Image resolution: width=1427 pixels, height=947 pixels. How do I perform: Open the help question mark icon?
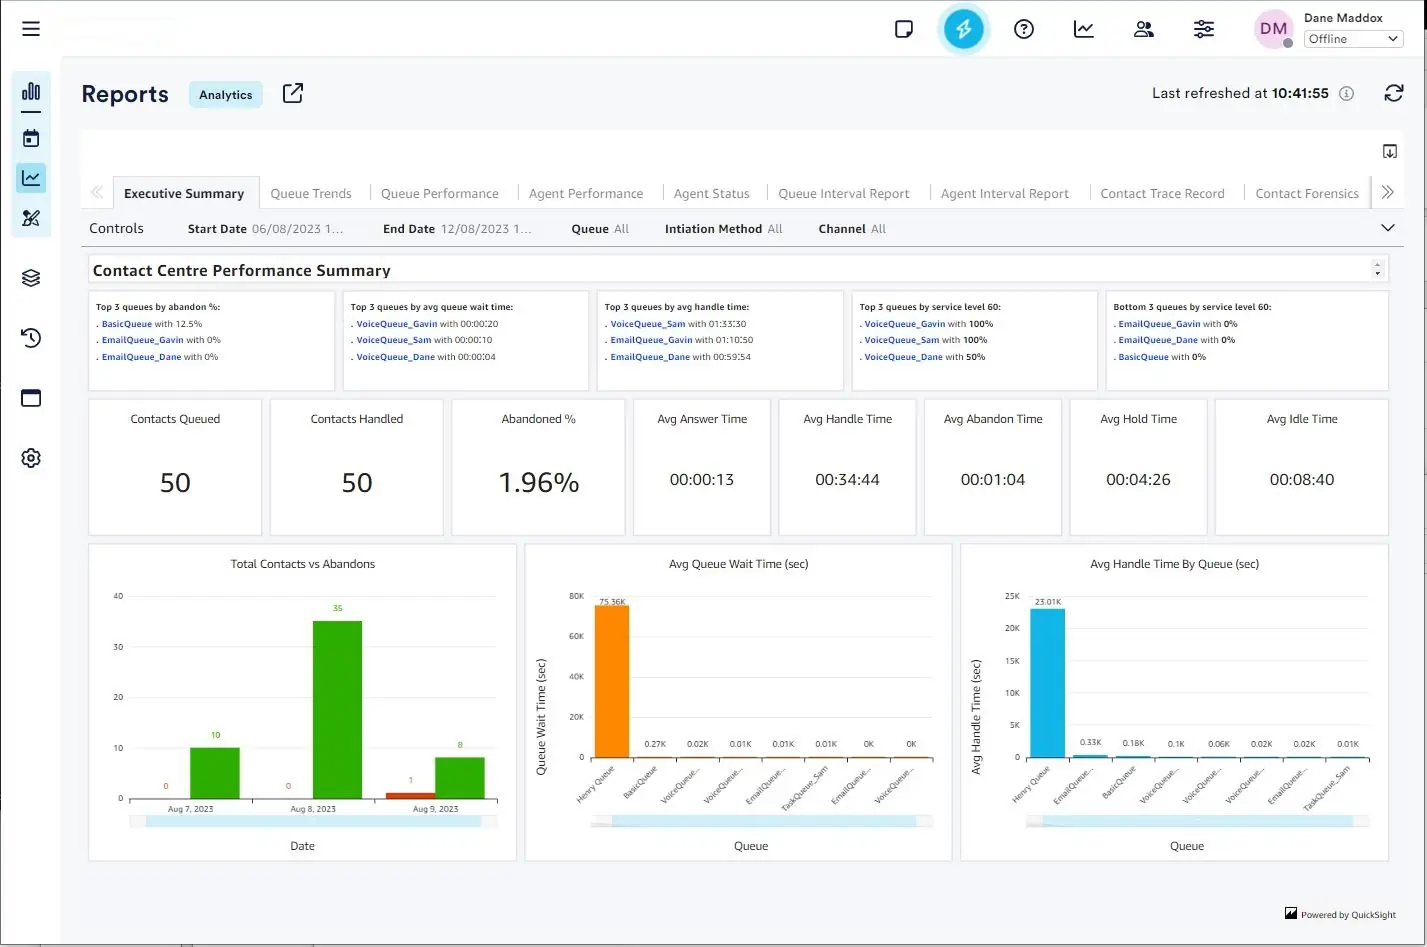point(1023,29)
